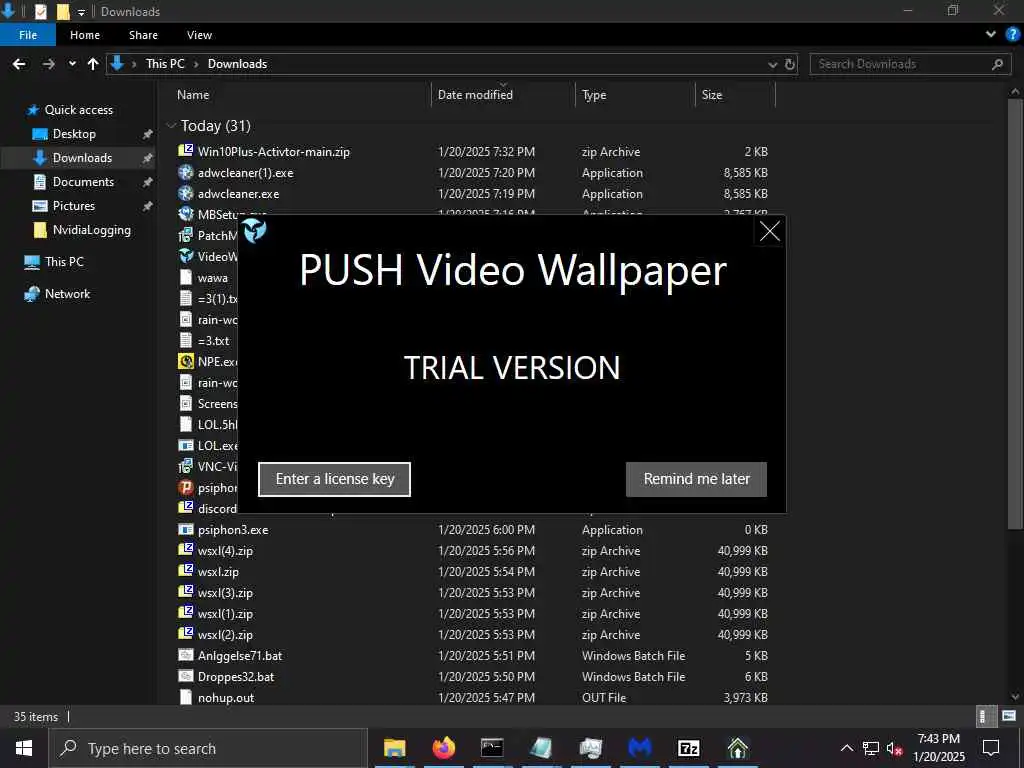
Task: Open Windows notification center
Action: click(x=991, y=748)
